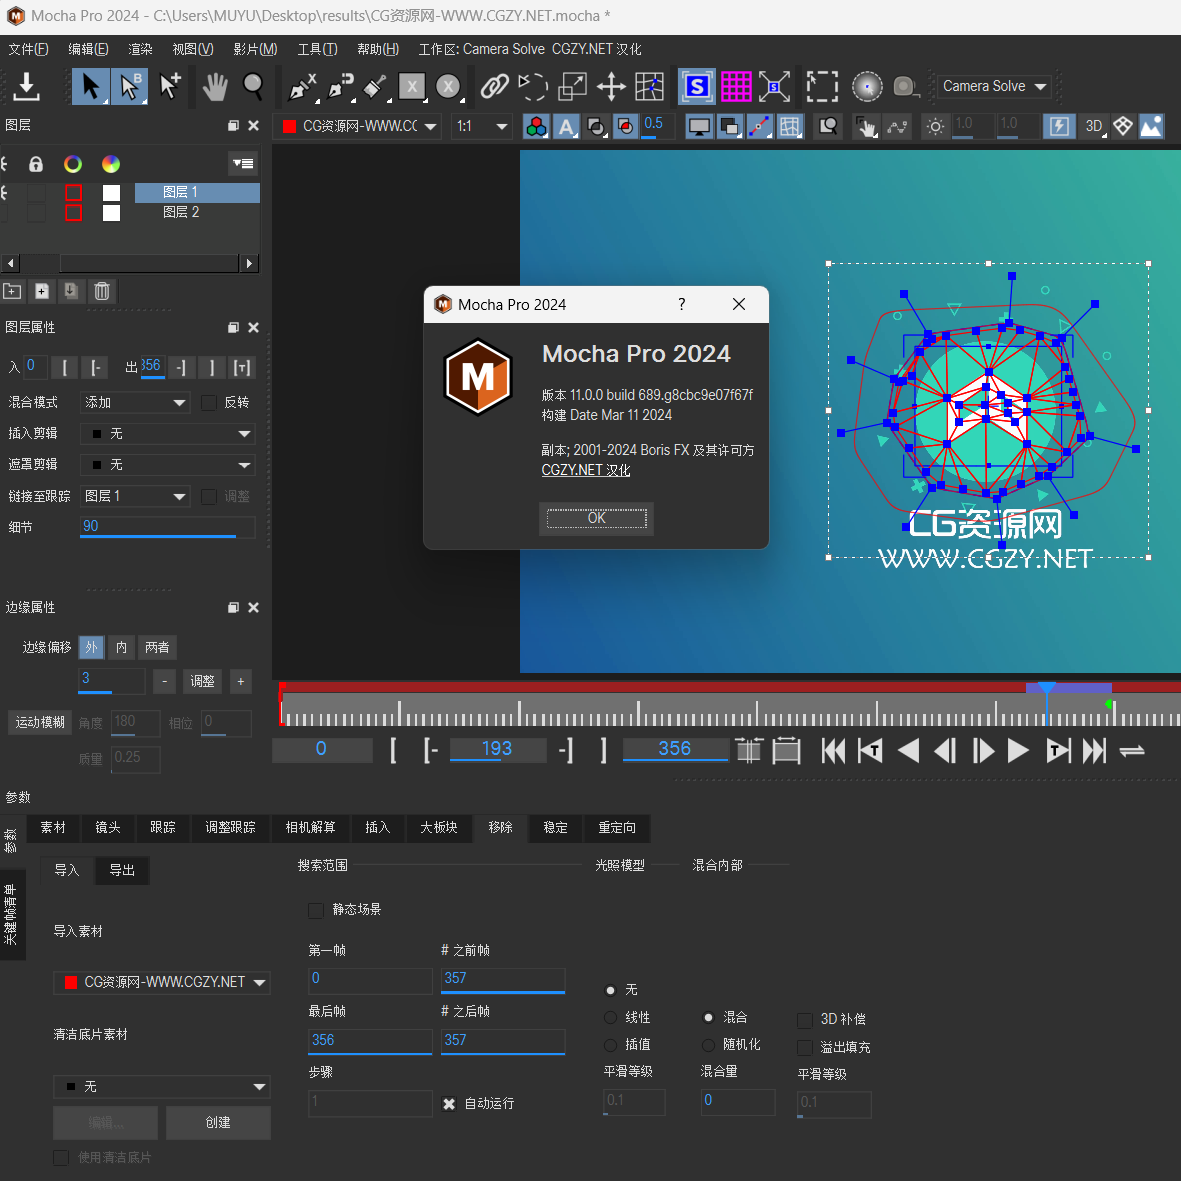The height and width of the screenshot is (1181, 1181).
Task: Select the Scale tool
Action: (x=572, y=87)
